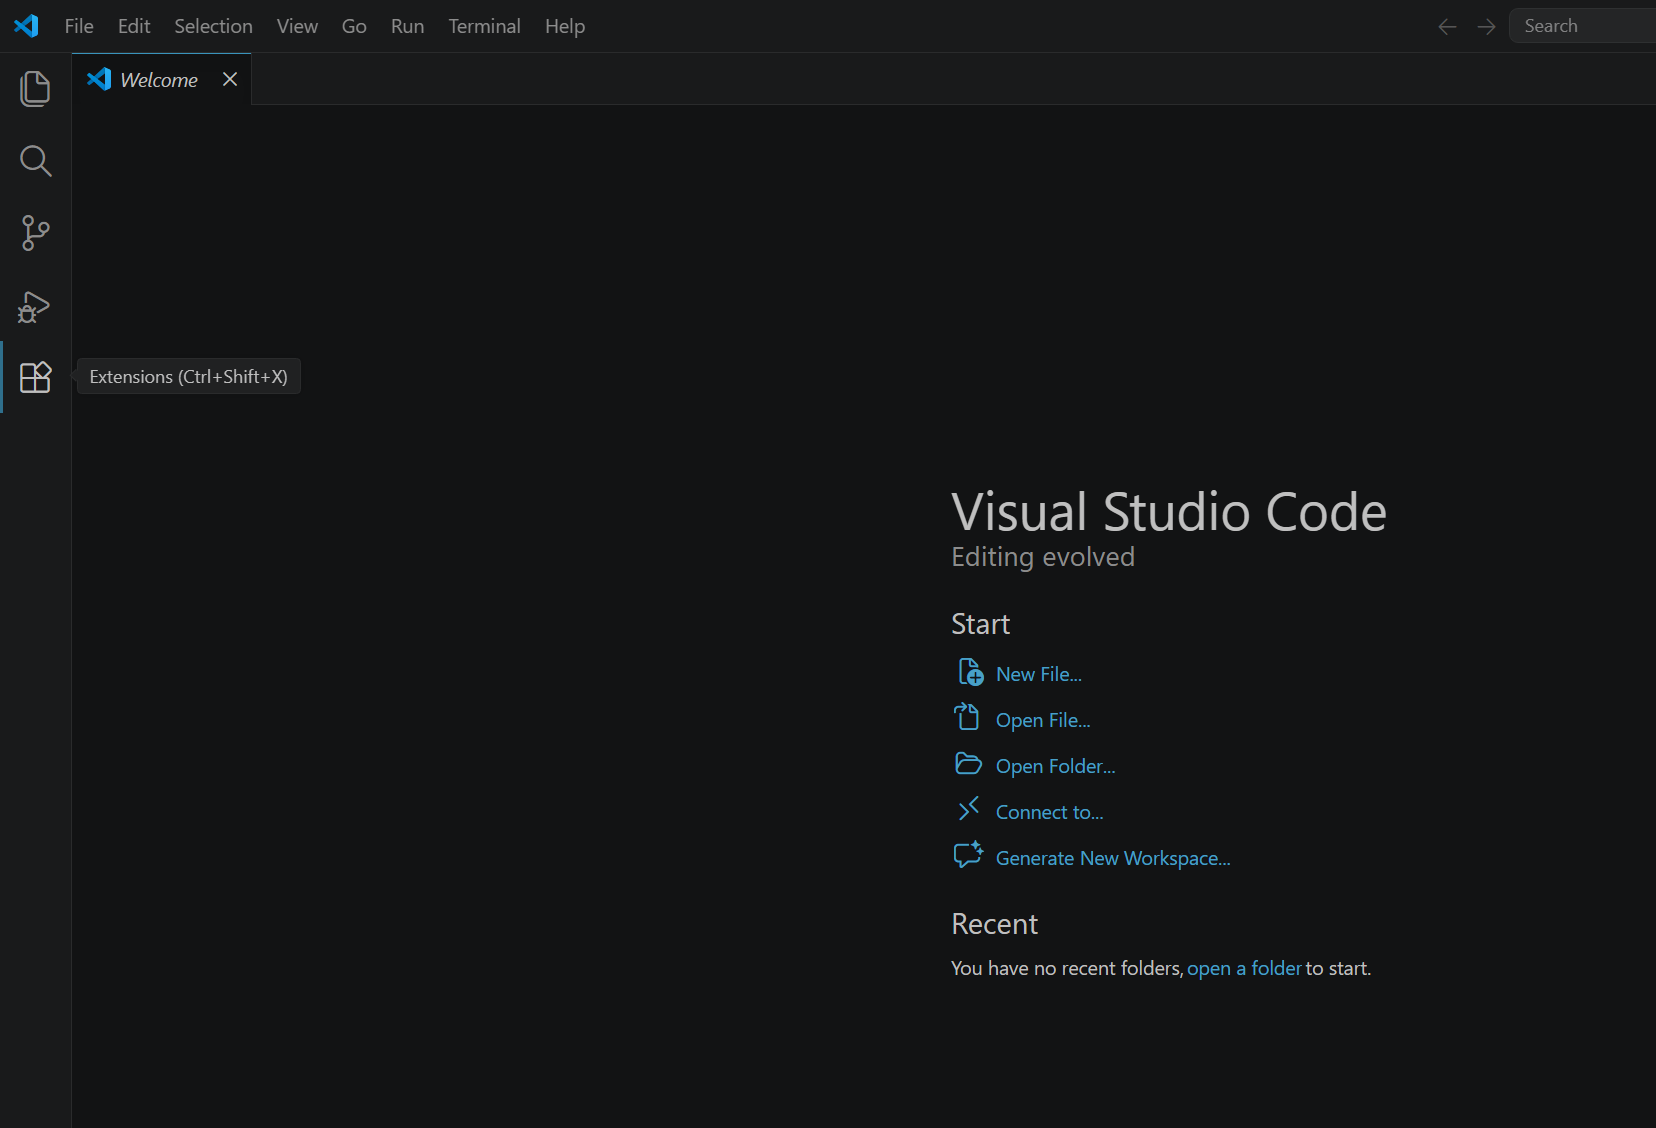Click the open a folder link under Recent
Screen dimensions: 1656x1128
click(x=1243, y=968)
